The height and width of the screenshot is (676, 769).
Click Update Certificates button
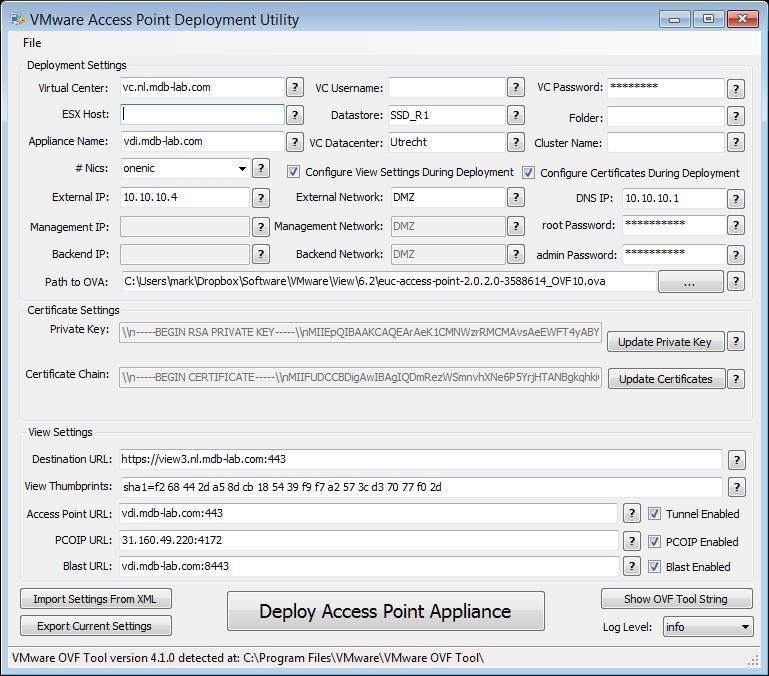tap(666, 379)
